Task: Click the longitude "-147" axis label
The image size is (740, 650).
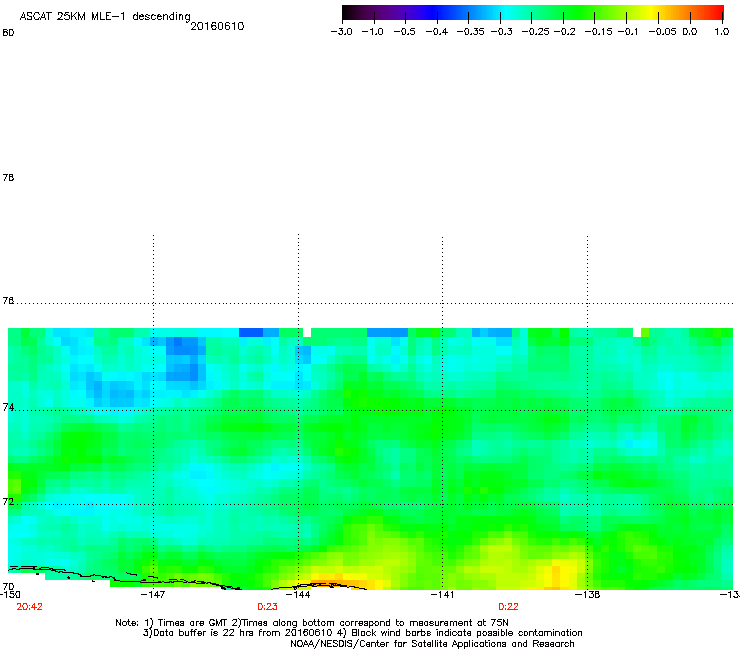Action: [x=153, y=594]
